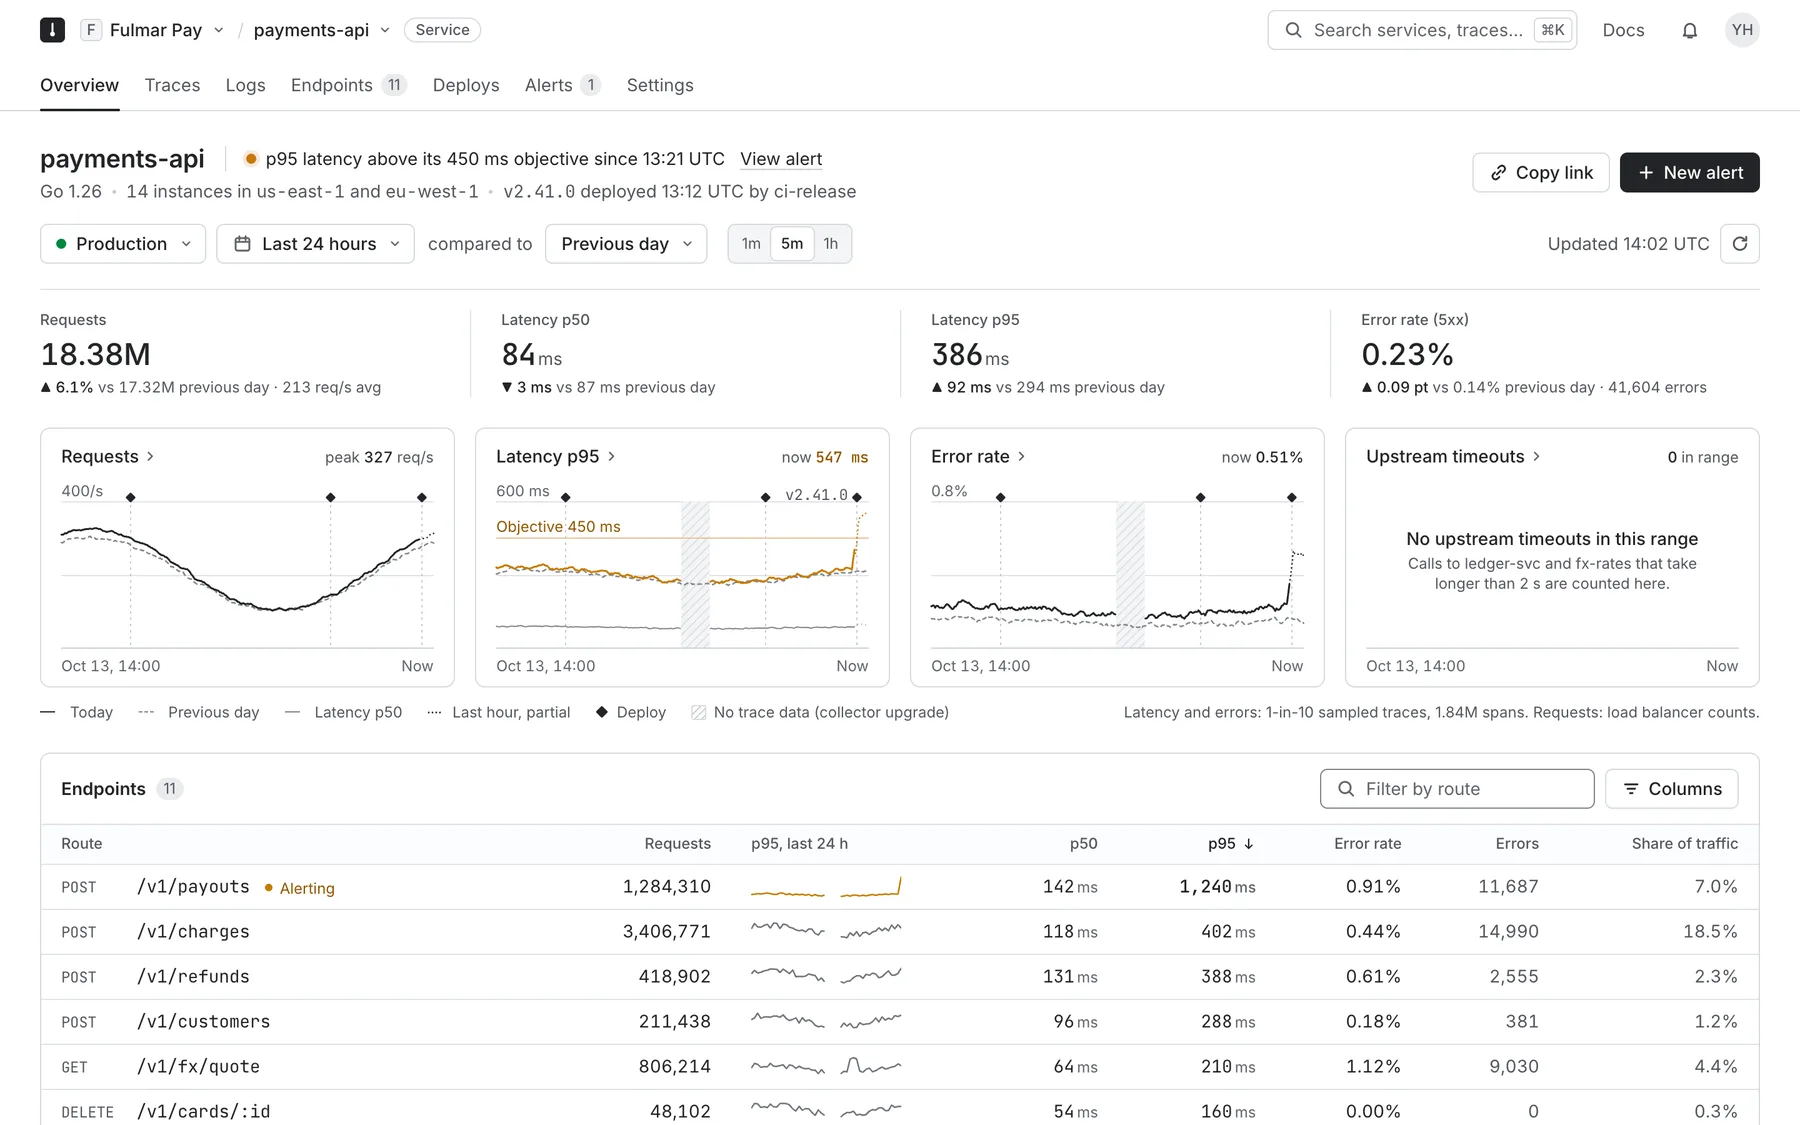
Task: Select the 1m granularity
Action: 751,244
